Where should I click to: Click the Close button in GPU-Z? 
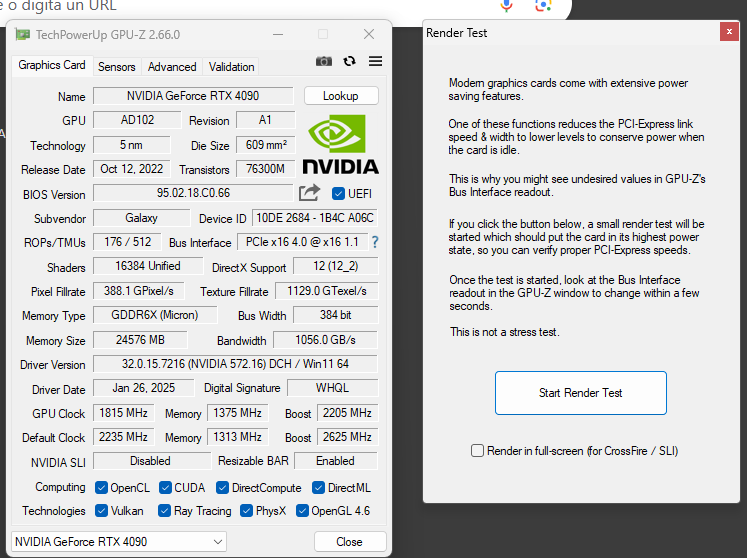pos(350,542)
